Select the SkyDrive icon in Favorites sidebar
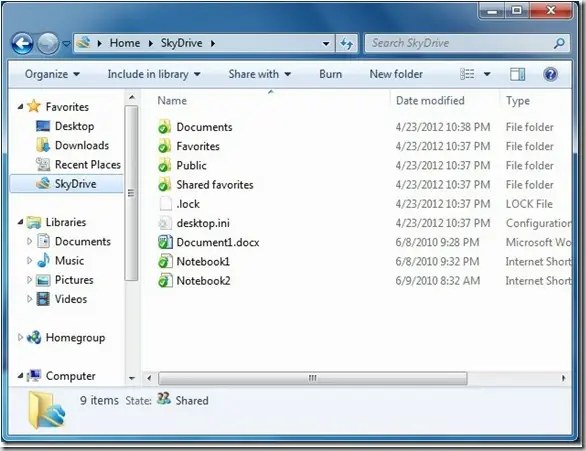This screenshot has width=586, height=451. [x=43, y=183]
